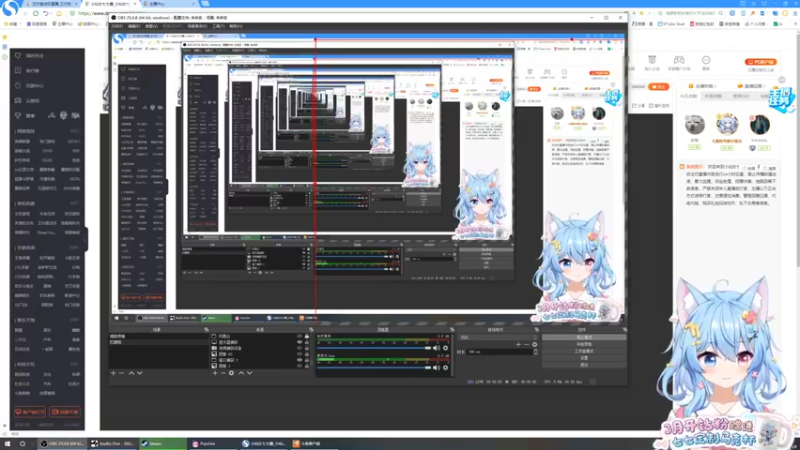Open PopOne from the Windows taskbar
Viewport: 800px width, 450px height.
pyautogui.click(x=213, y=444)
